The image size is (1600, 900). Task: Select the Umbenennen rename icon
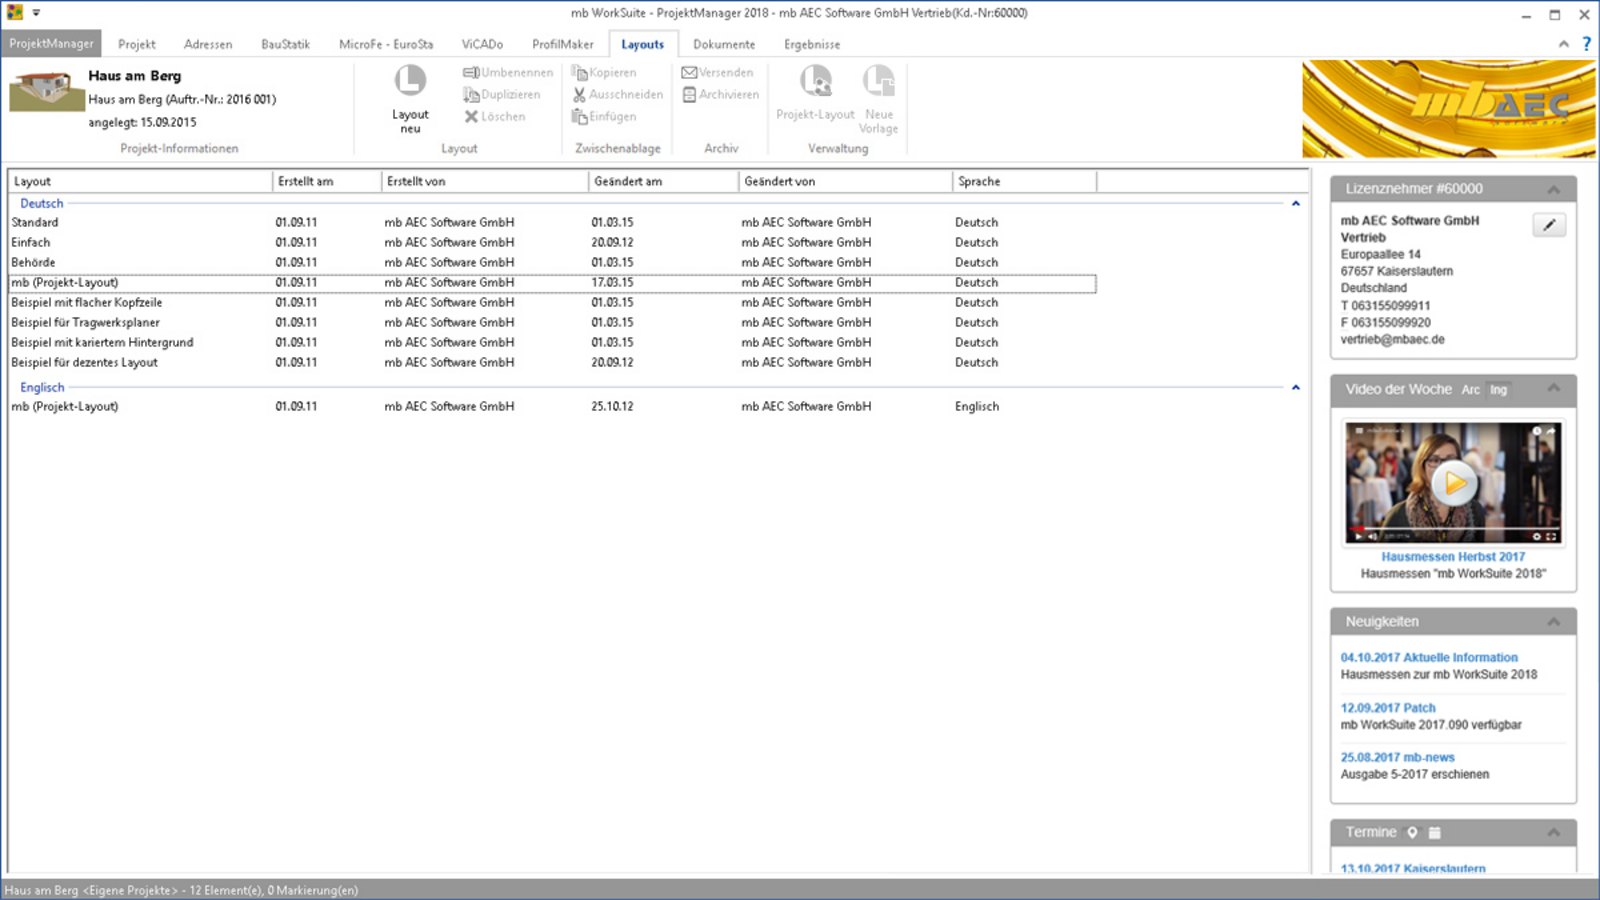(x=470, y=72)
